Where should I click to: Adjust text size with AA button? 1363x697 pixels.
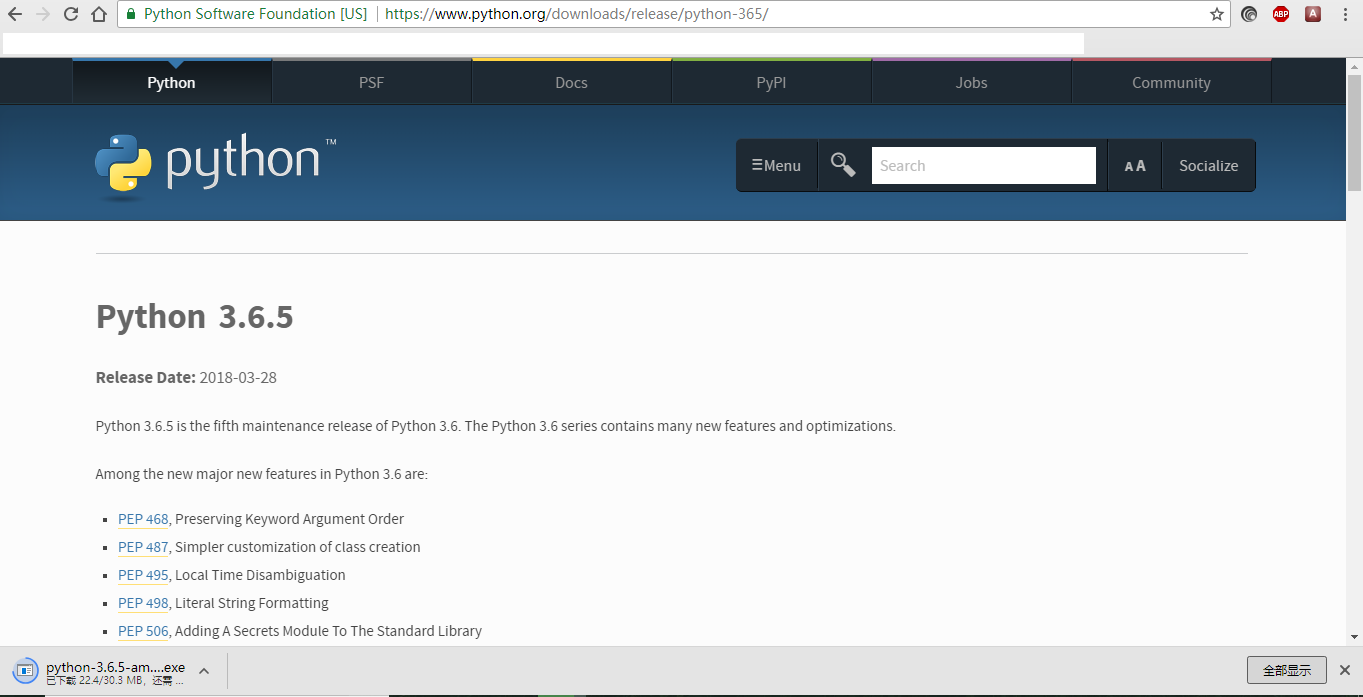coord(1135,166)
